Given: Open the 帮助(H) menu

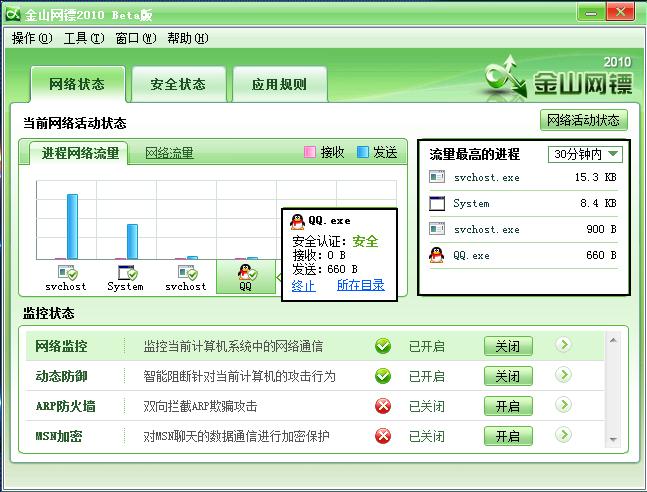Looking at the screenshot, I should [x=188, y=38].
